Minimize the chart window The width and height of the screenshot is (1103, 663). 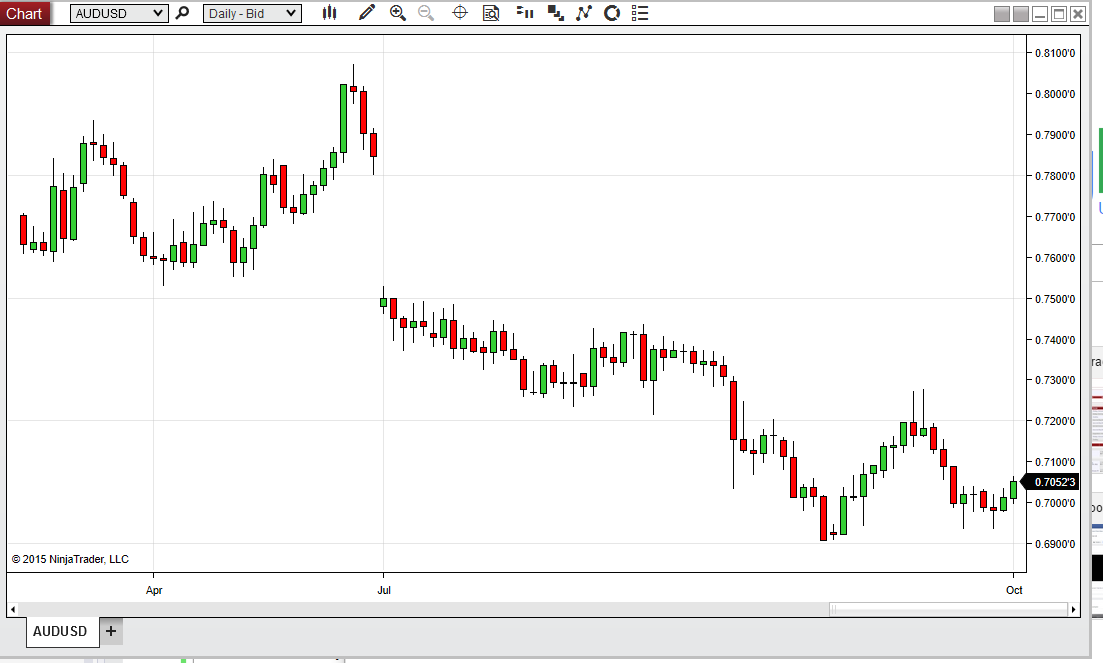pyautogui.click(x=1040, y=14)
